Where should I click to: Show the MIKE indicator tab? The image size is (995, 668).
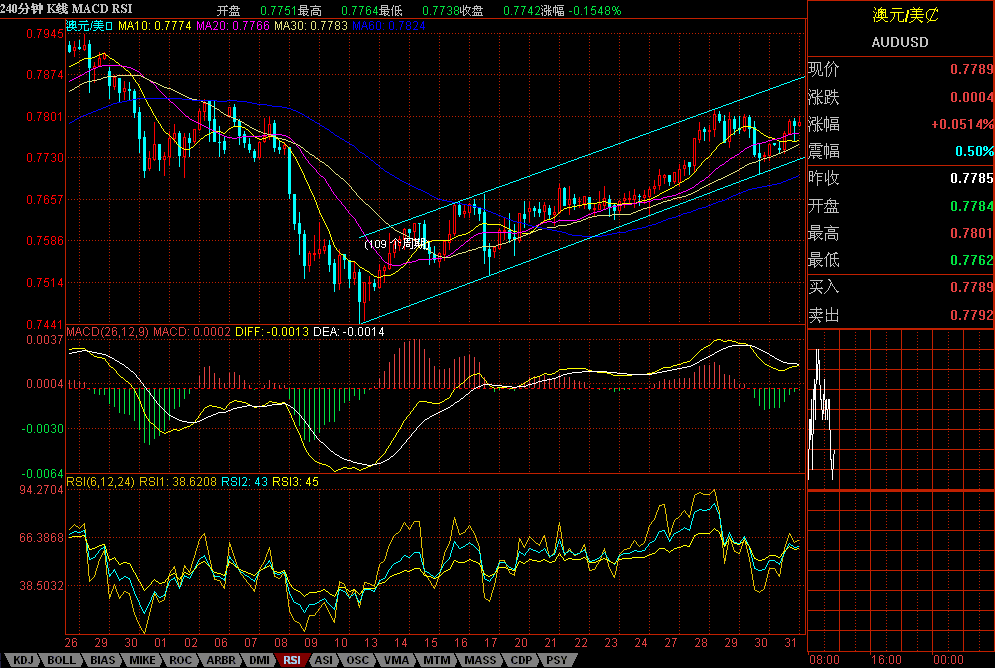tap(142, 660)
